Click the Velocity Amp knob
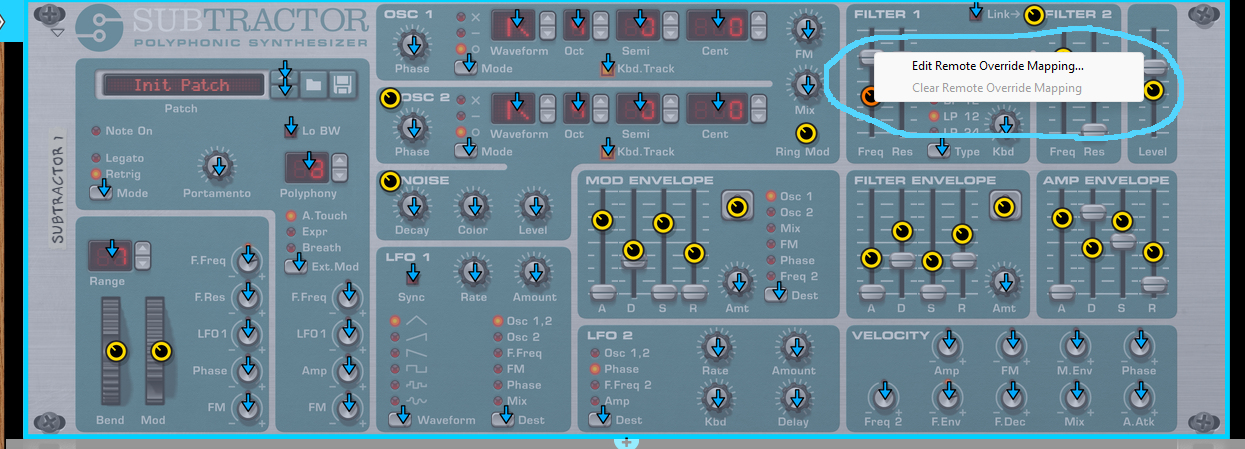The width and height of the screenshot is (1245, 449). (946, 346)
